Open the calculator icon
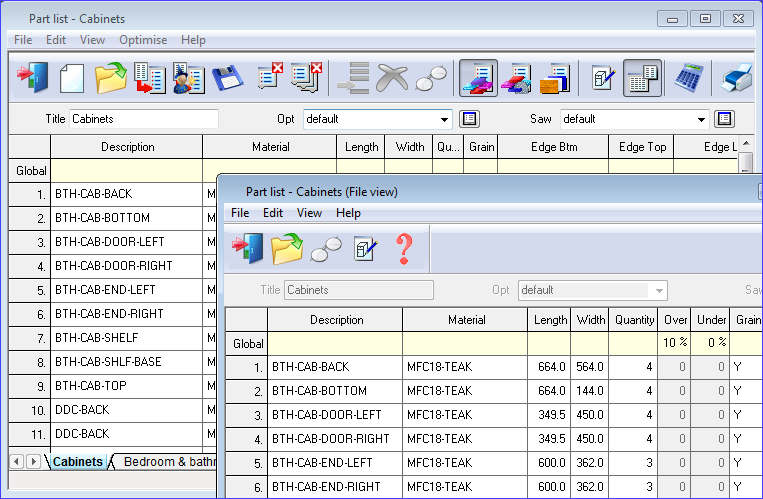 tap(689, 78)
